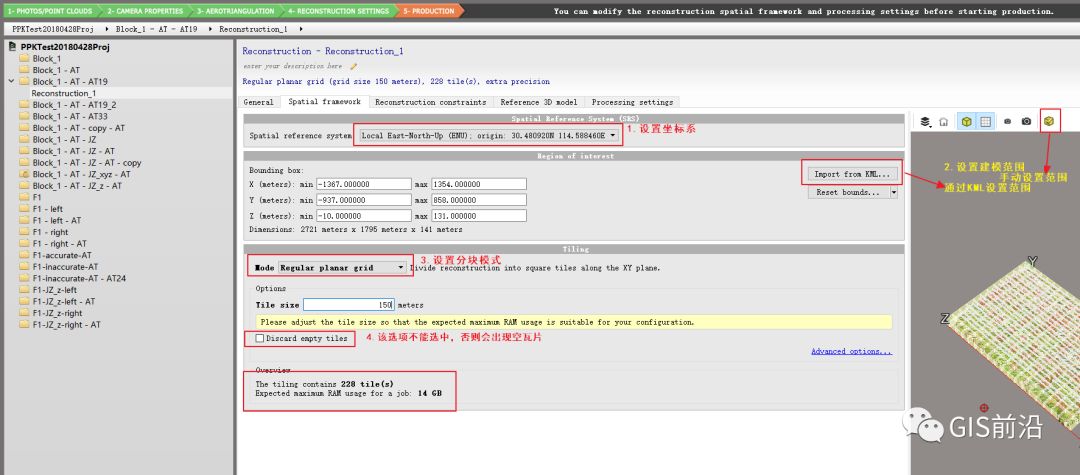Select Block_1 - AT - JZ_xyz - AT item

[81, 175]
